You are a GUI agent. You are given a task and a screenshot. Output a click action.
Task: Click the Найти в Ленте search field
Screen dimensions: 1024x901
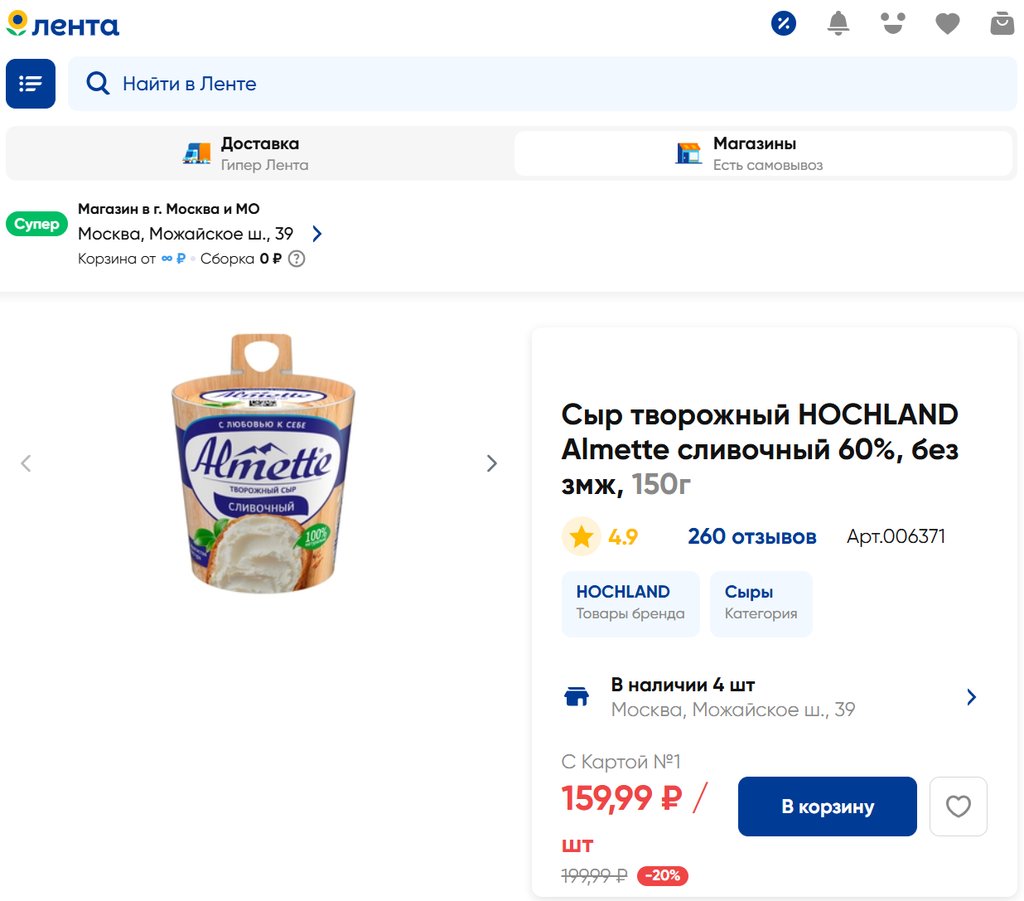542,84
